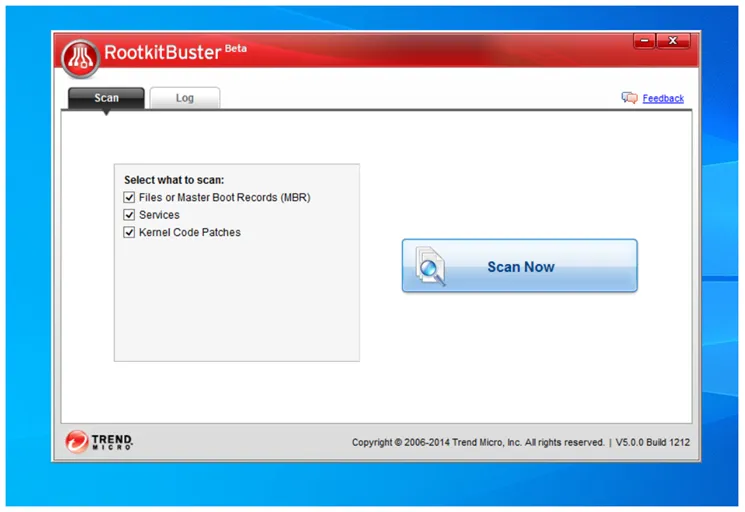
Task: Disable the Kernel Code Patches checkbox
Action: point(129,232)
